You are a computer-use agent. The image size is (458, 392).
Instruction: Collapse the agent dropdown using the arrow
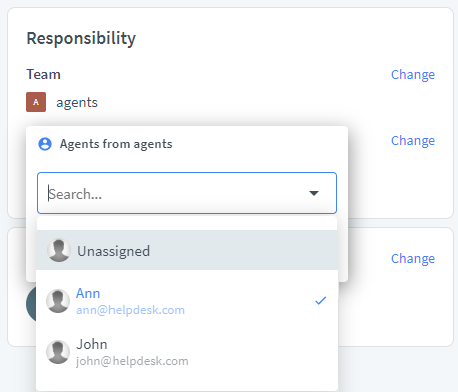pos(314,193)
